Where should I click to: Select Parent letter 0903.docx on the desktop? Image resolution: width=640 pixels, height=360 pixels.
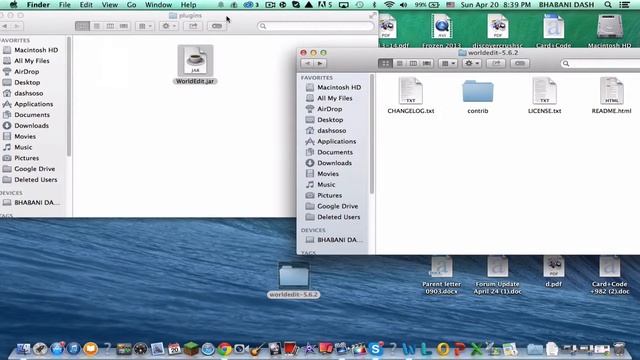[441, 275]
